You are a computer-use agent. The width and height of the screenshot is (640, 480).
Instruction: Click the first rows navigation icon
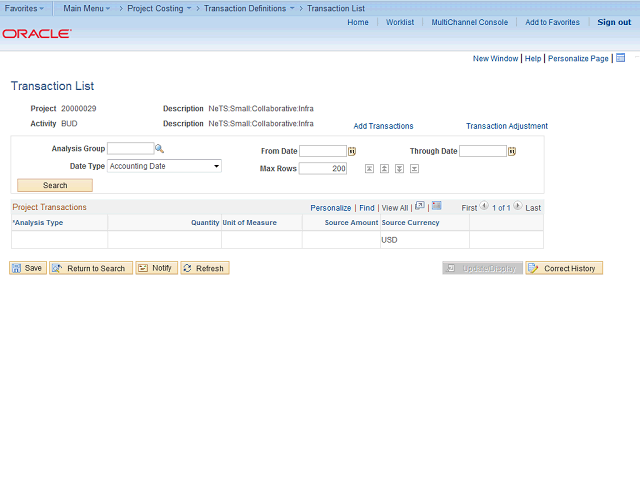pos(369,169)
